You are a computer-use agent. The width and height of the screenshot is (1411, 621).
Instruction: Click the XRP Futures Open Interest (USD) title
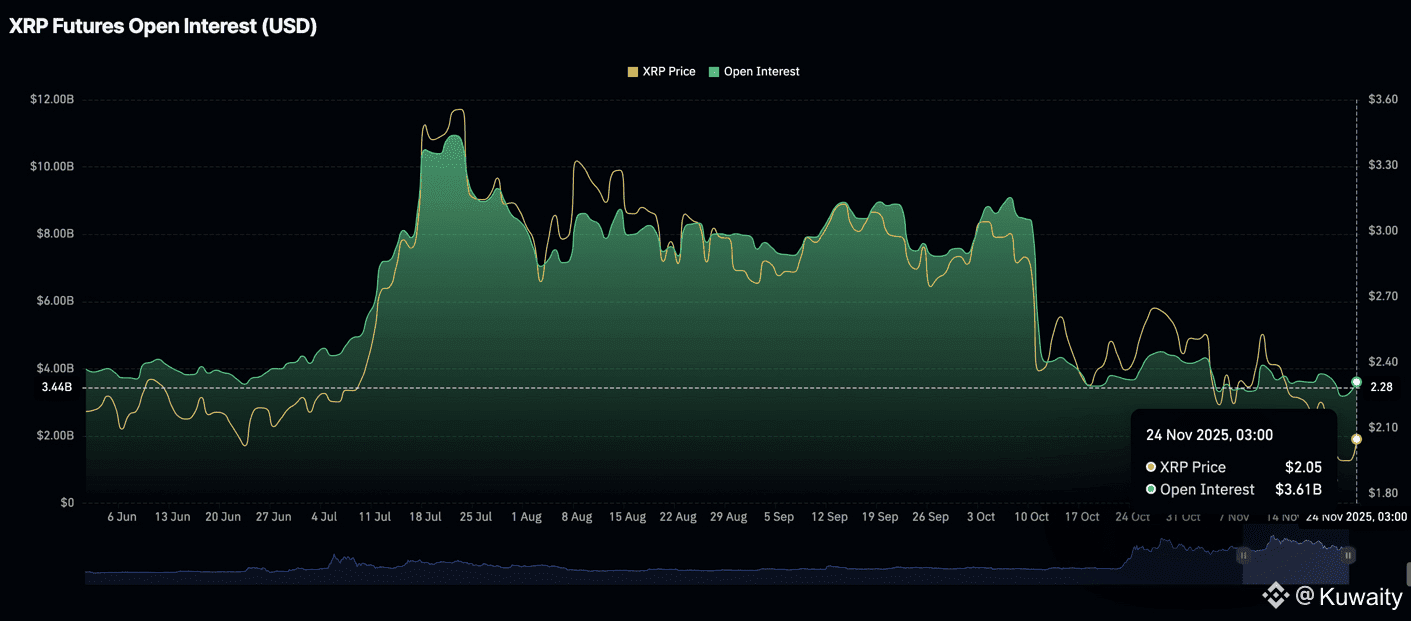click(163, 27)
